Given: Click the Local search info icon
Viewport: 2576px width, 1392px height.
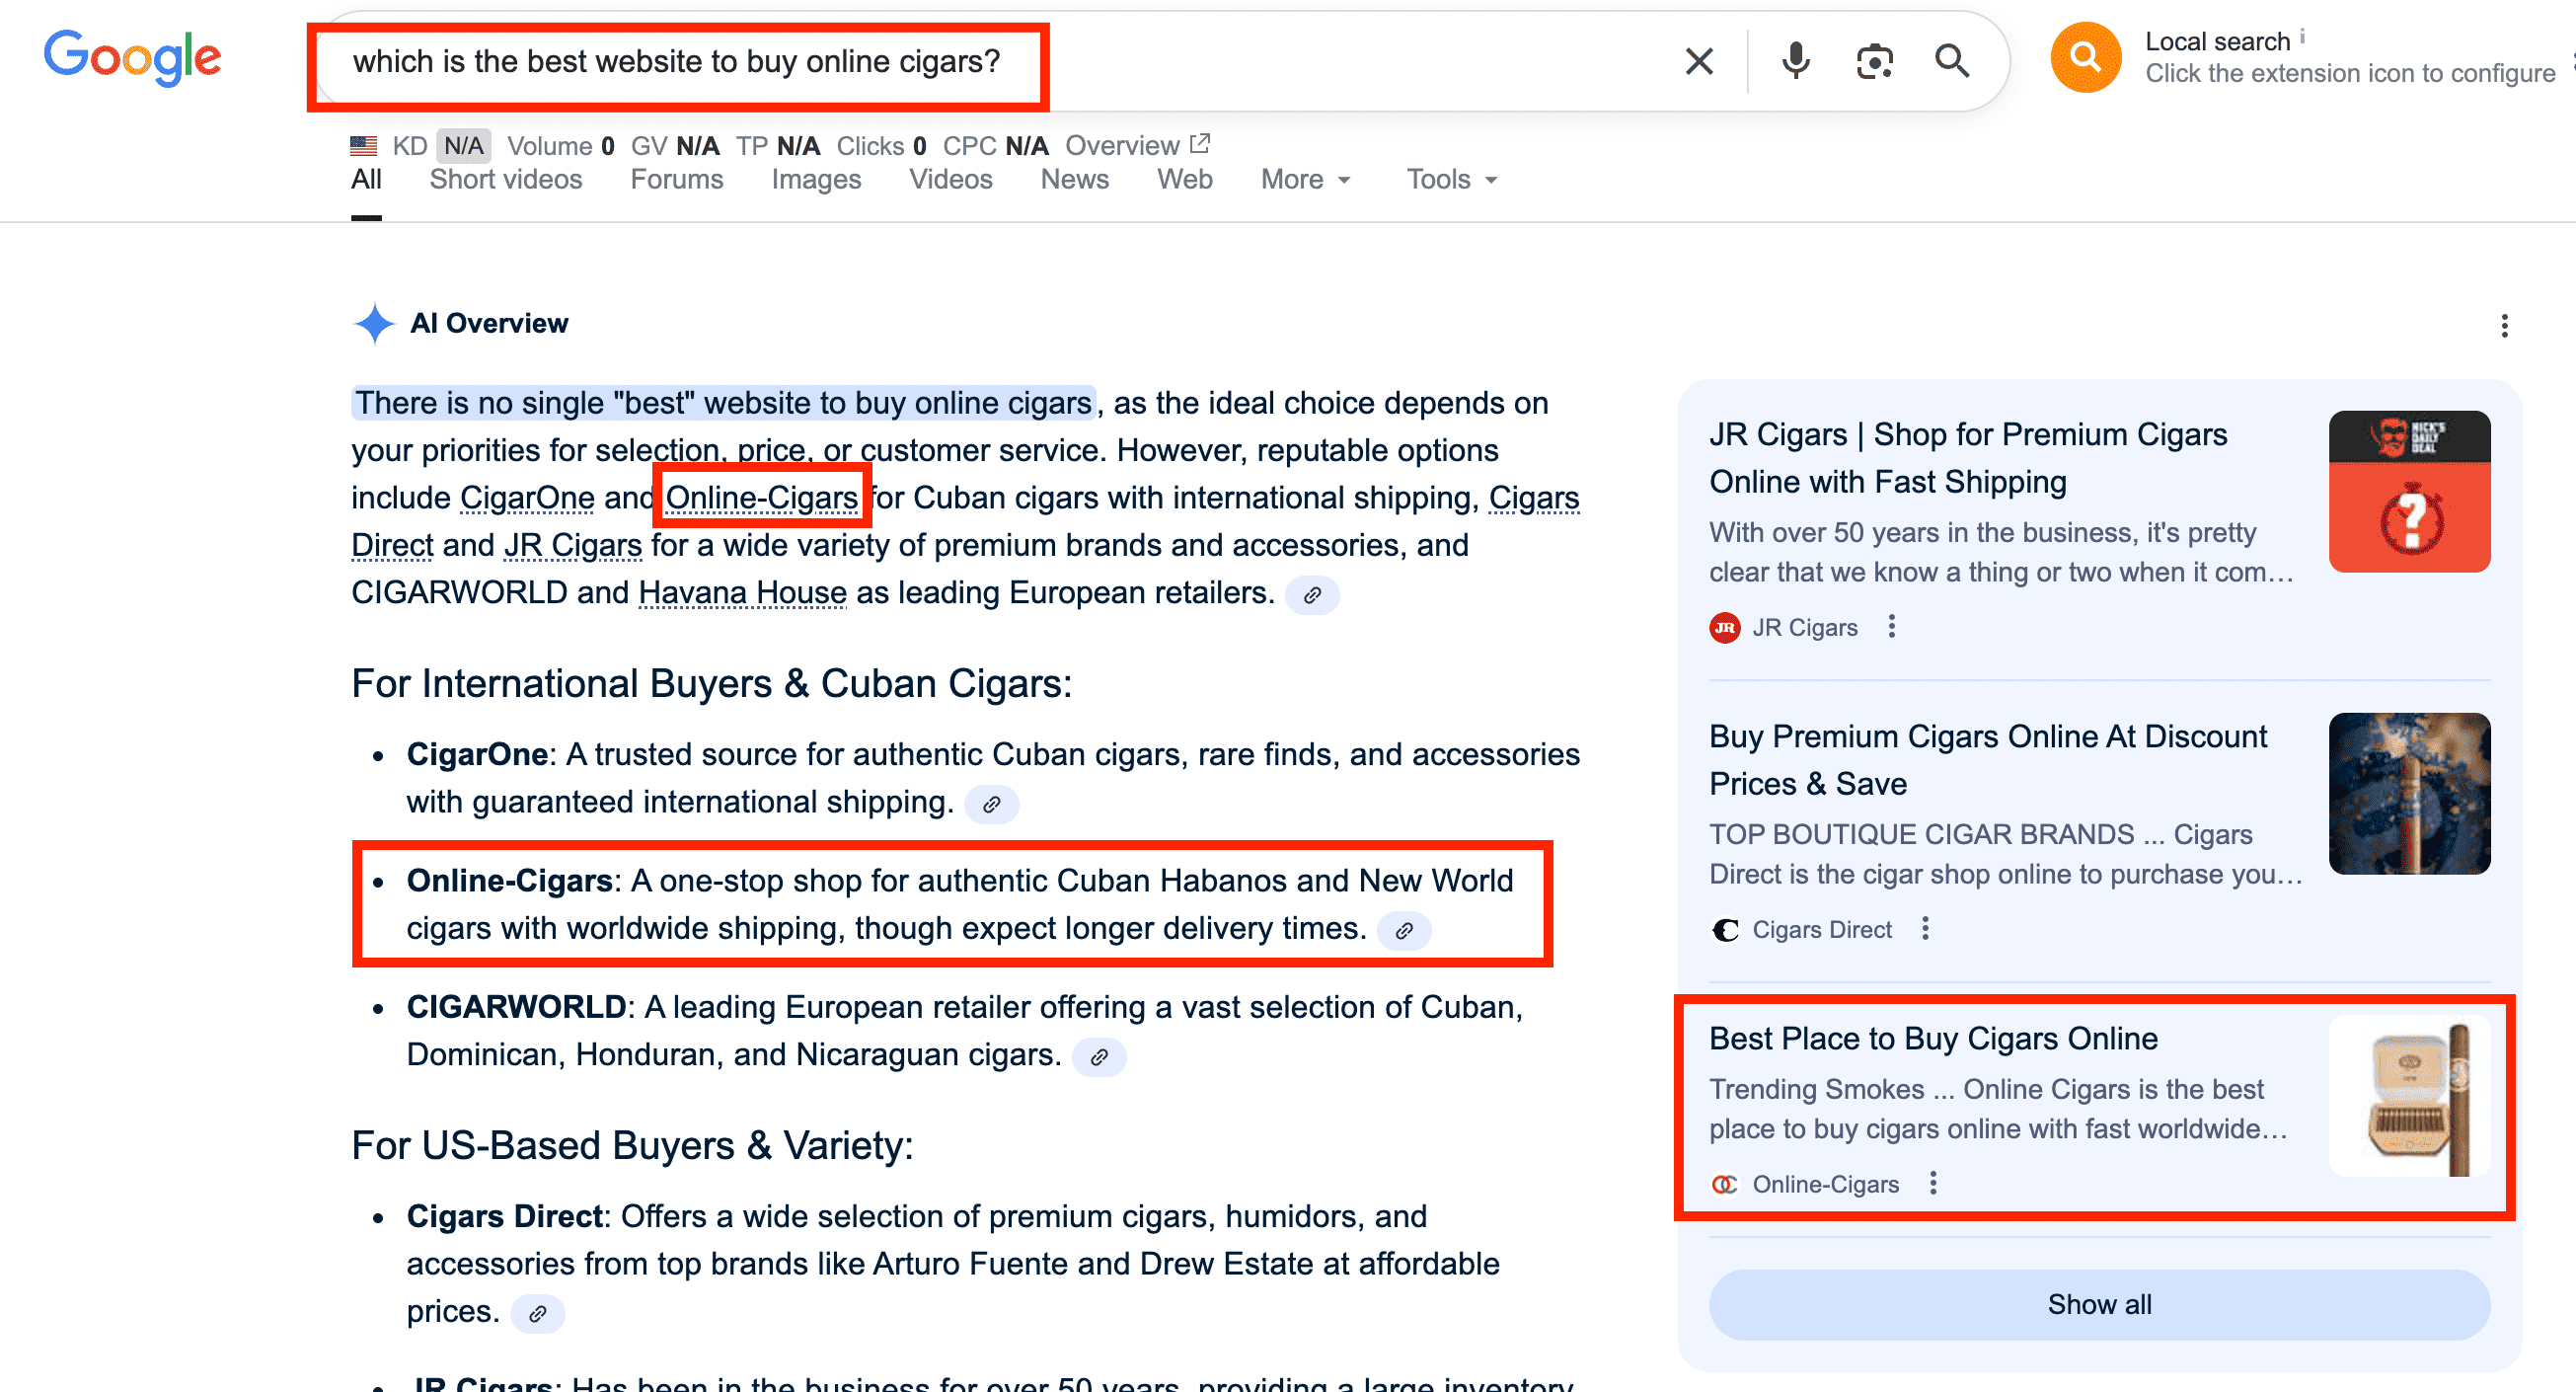Looking at the screenshot, I should (x=2302, y=36).
